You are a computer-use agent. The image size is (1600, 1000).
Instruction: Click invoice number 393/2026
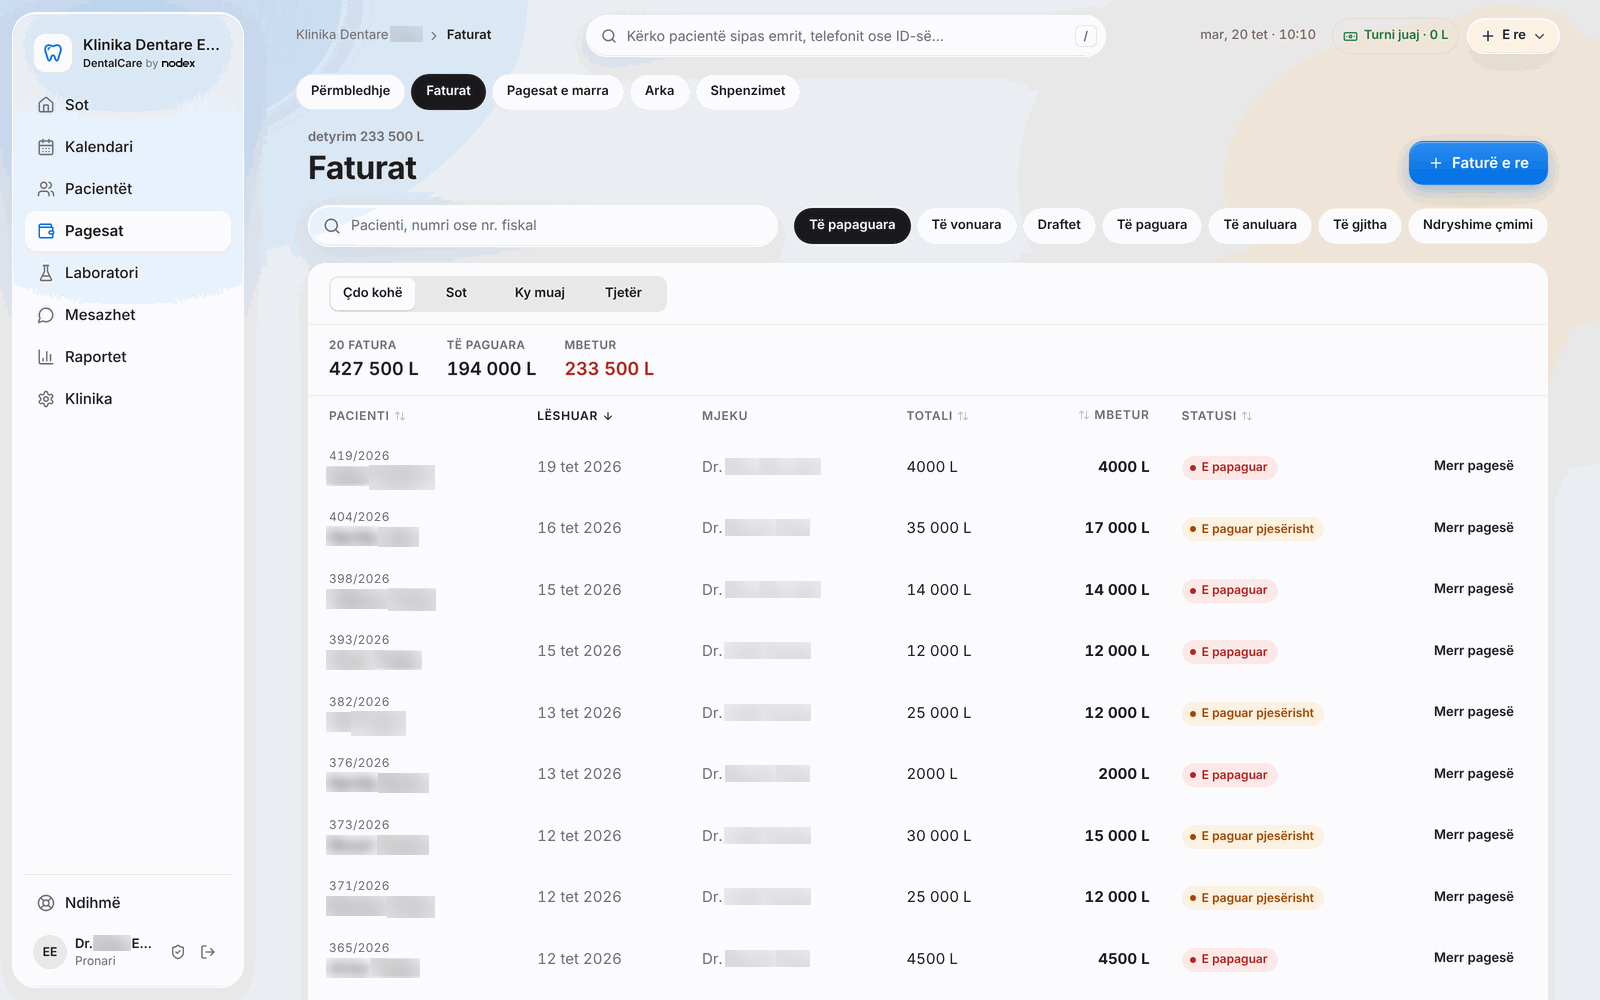coord(359,640)
